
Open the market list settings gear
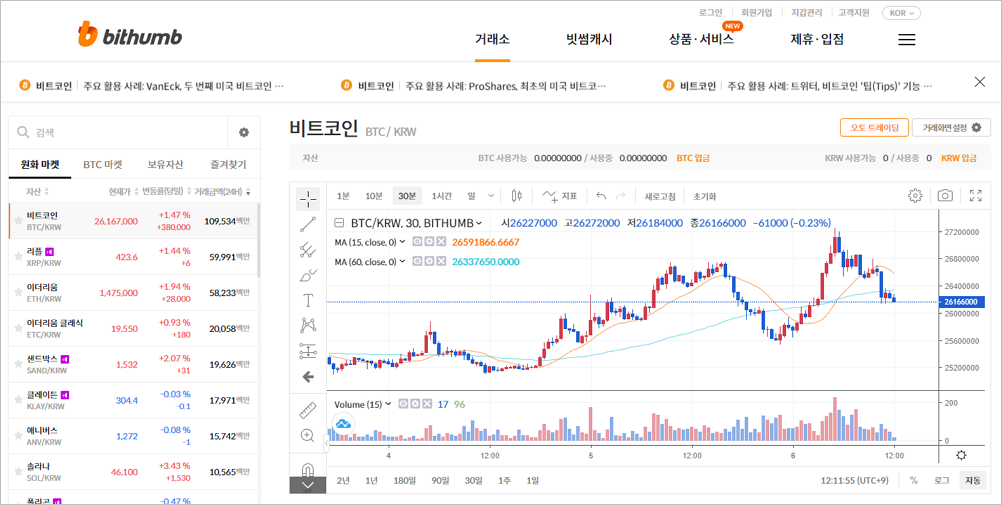243,132
